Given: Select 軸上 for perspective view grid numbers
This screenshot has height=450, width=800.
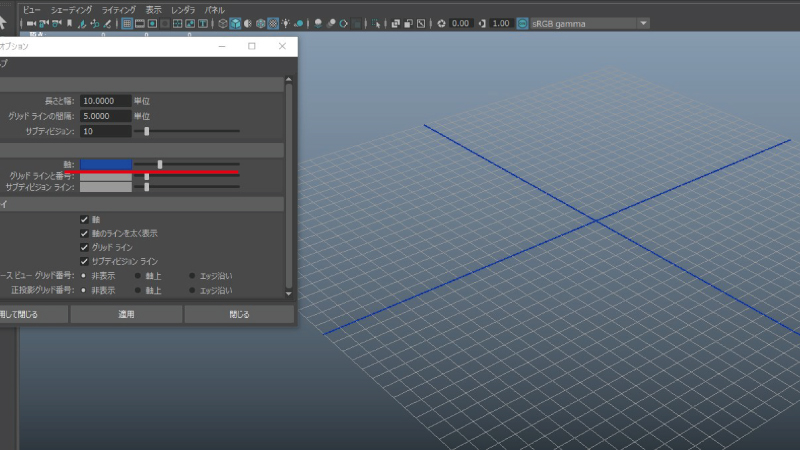Looking at the screenshot, I should tap(137, 276).
